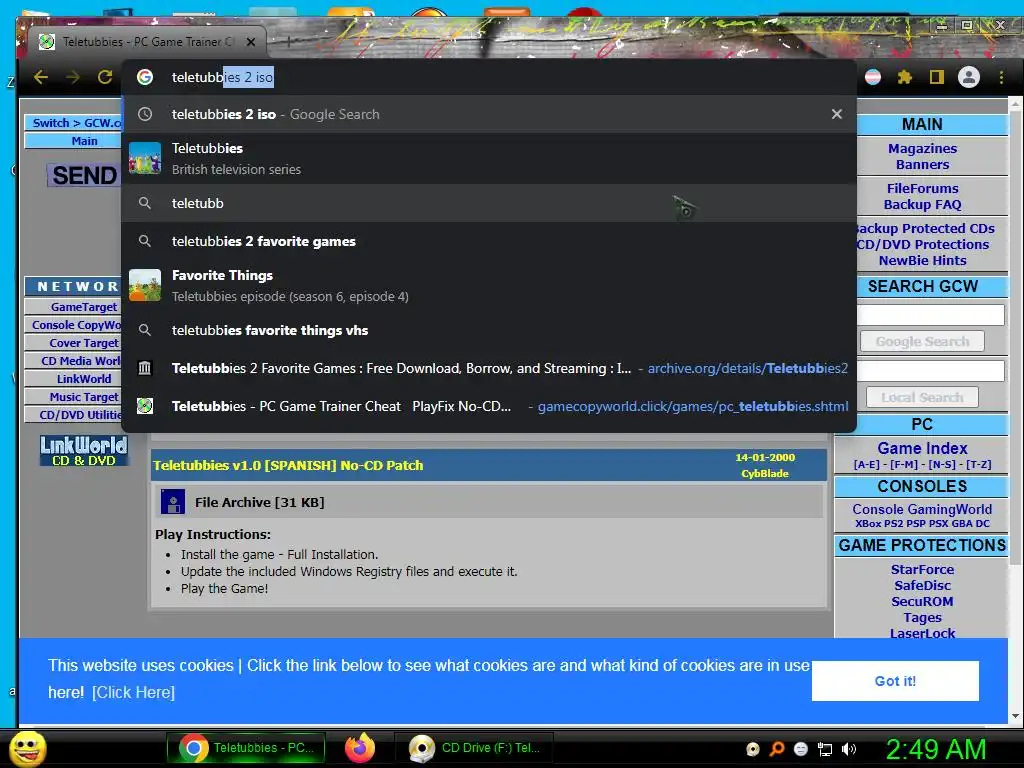Viewport: 1024px width, 768px height.
Task: Select 'teletubbies favorite things vhs' suggestion
Action: pos(489,330)
